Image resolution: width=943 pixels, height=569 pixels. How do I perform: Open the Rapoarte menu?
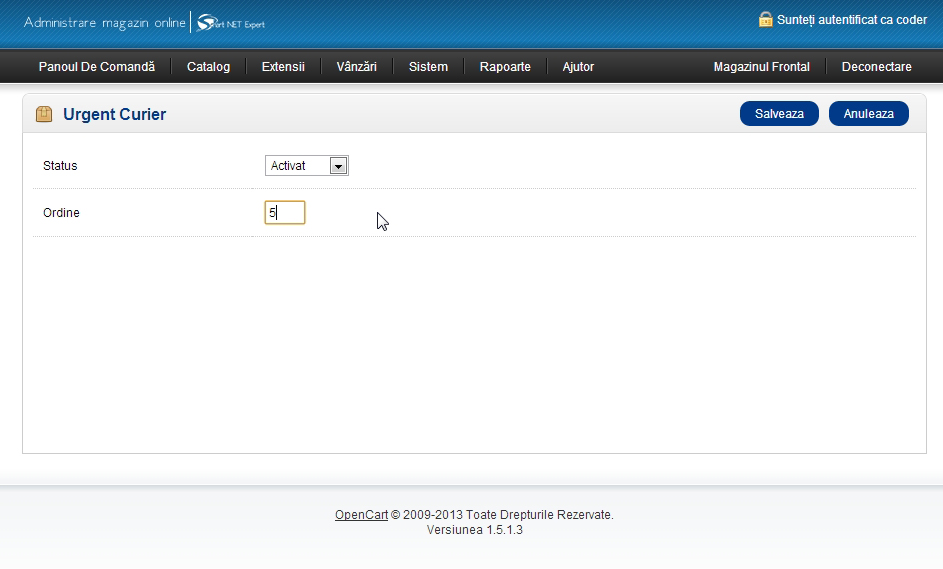click(x=505, y=67)
